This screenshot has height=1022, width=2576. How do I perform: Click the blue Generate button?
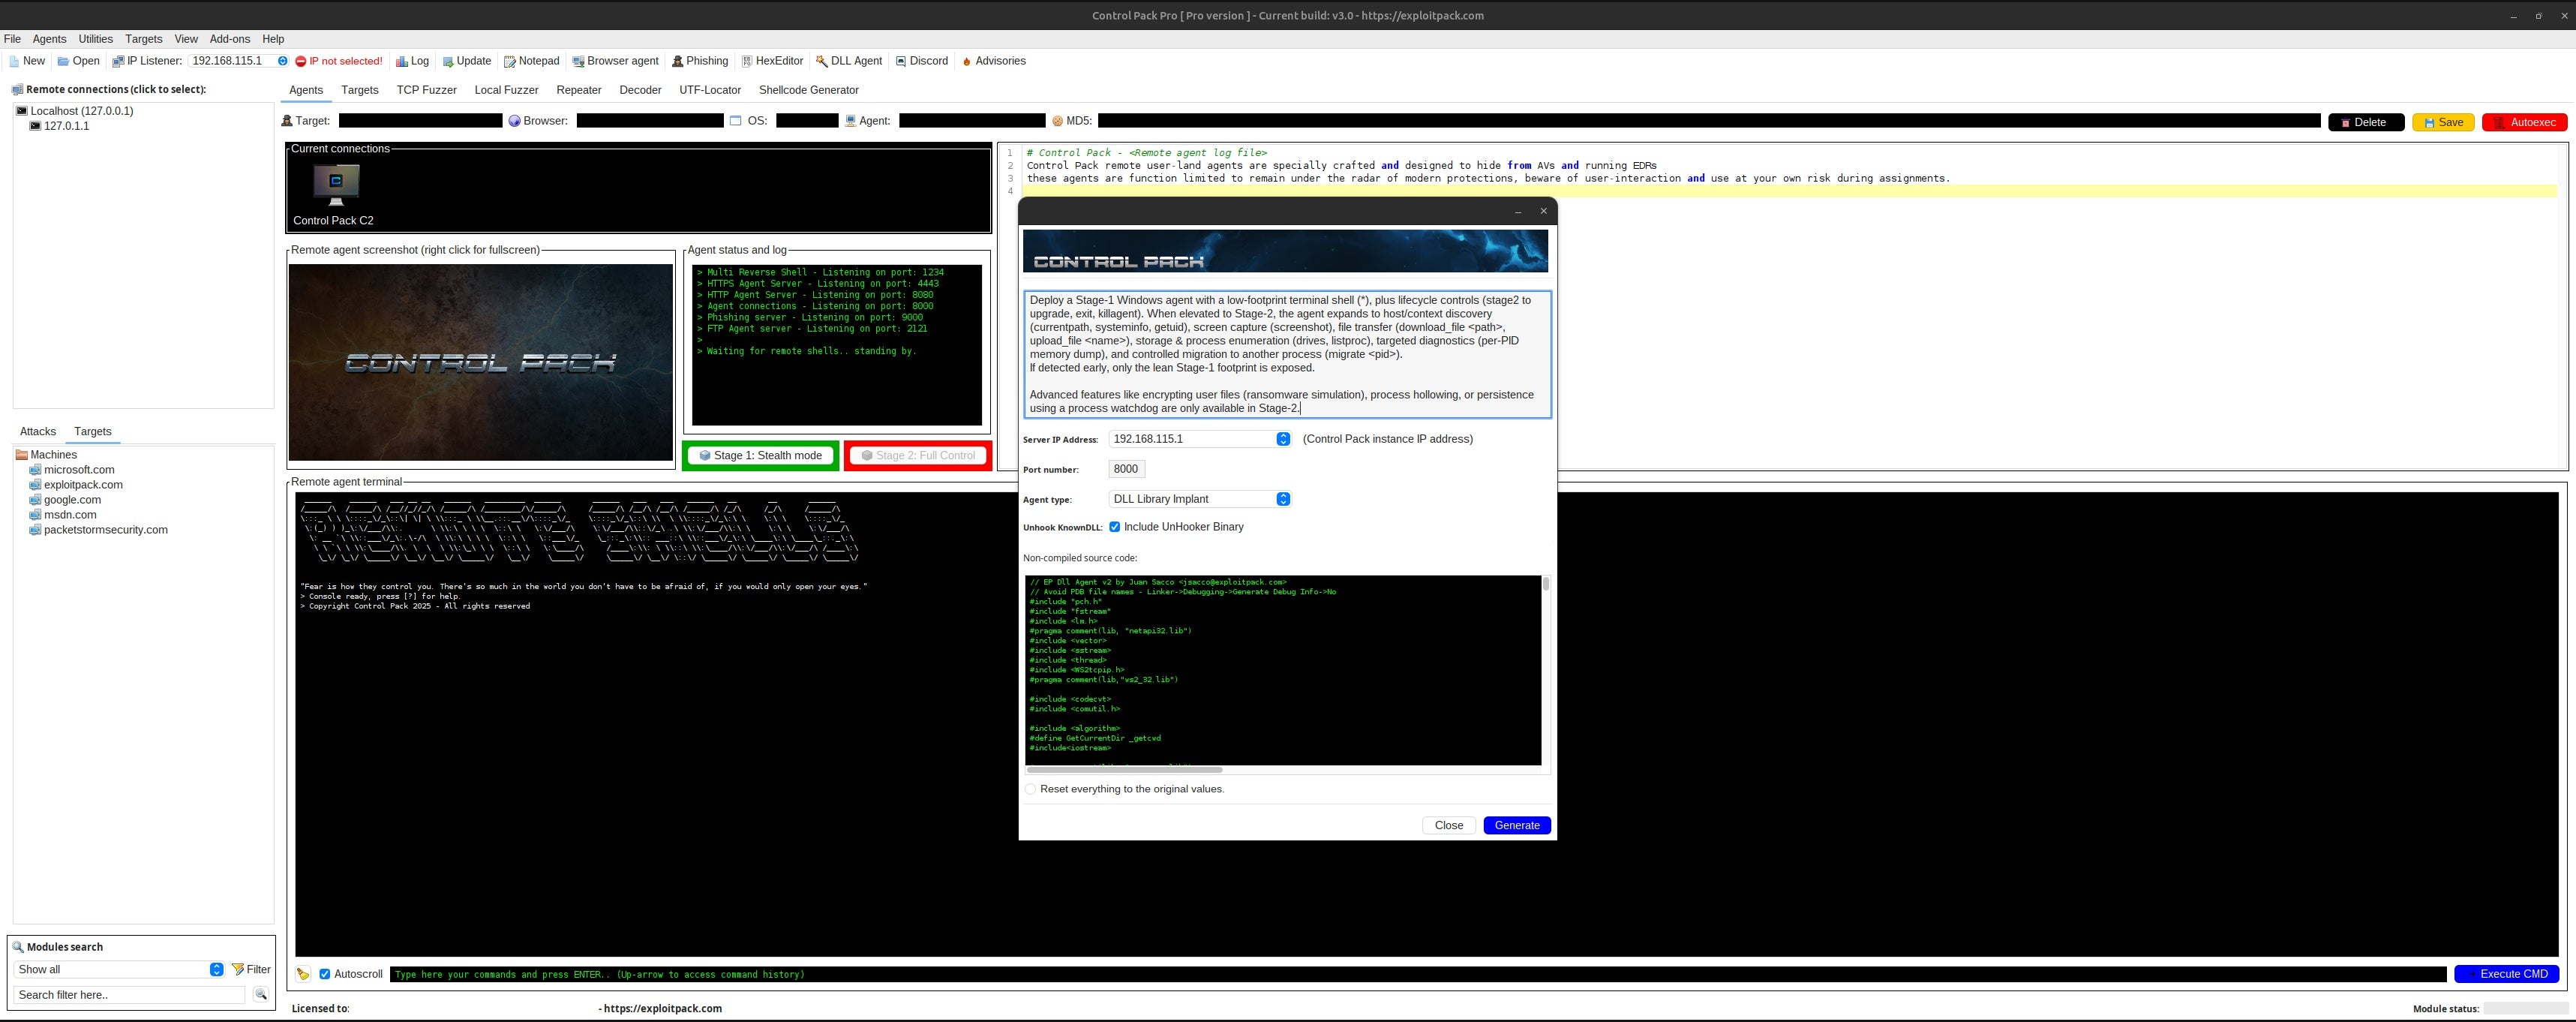(1516, 825)
